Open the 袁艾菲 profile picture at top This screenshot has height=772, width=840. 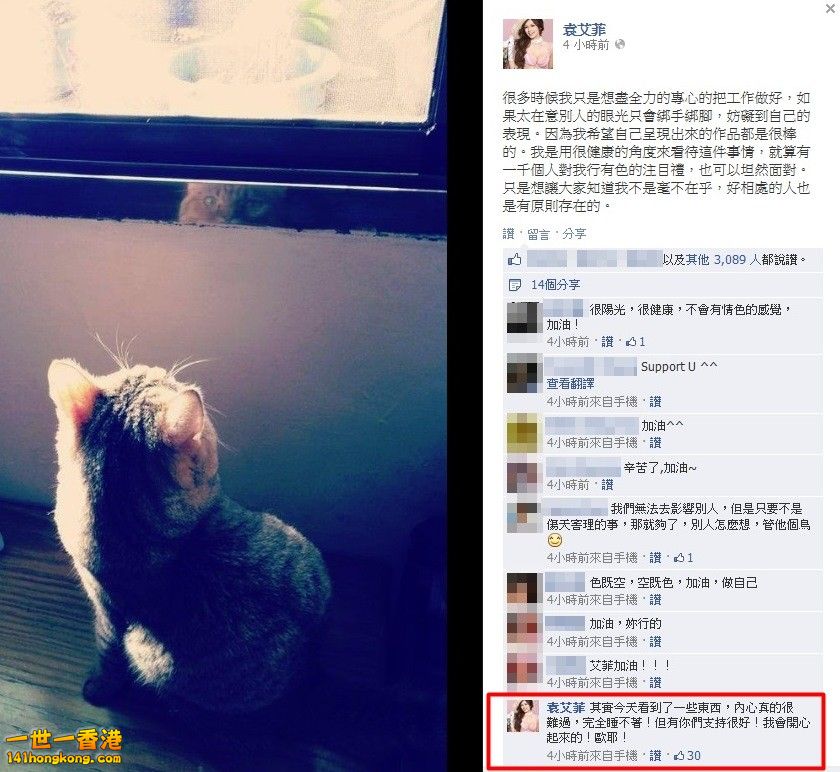[x=528, y=44]
